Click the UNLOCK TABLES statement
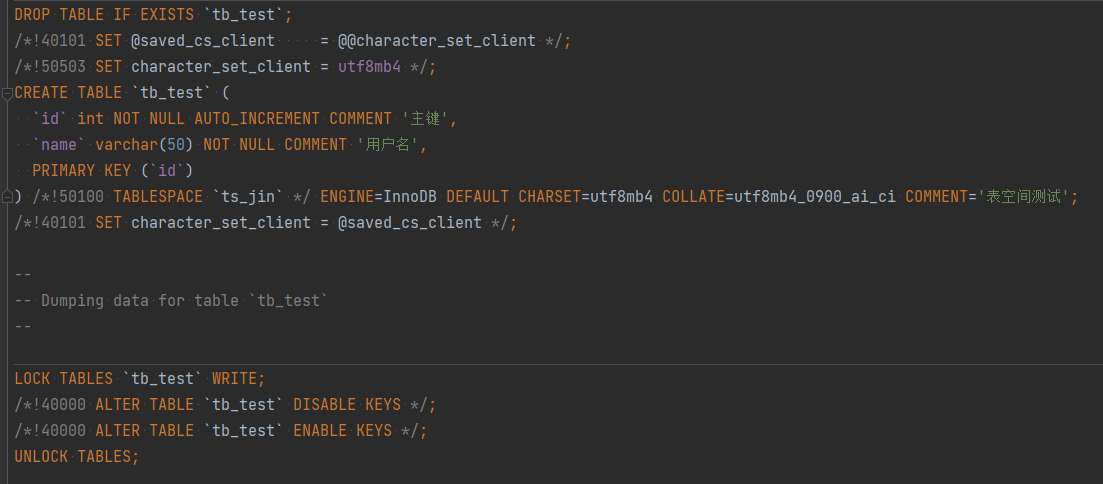This screenshot has height=484, width=1103. (77, 457)
